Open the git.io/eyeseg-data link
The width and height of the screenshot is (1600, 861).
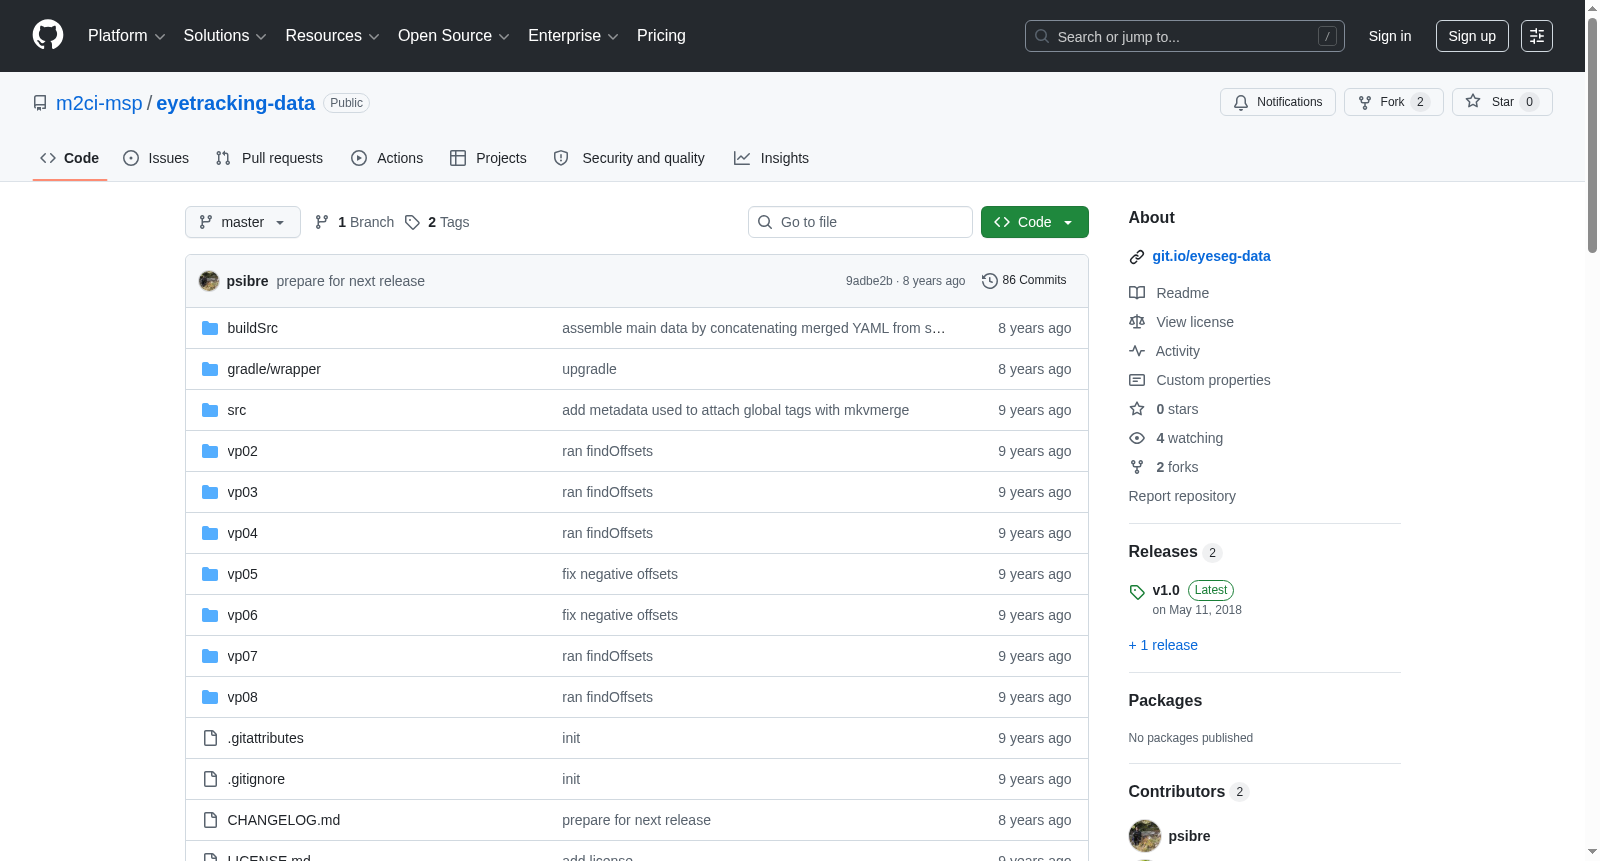(x=1211, y=256)
